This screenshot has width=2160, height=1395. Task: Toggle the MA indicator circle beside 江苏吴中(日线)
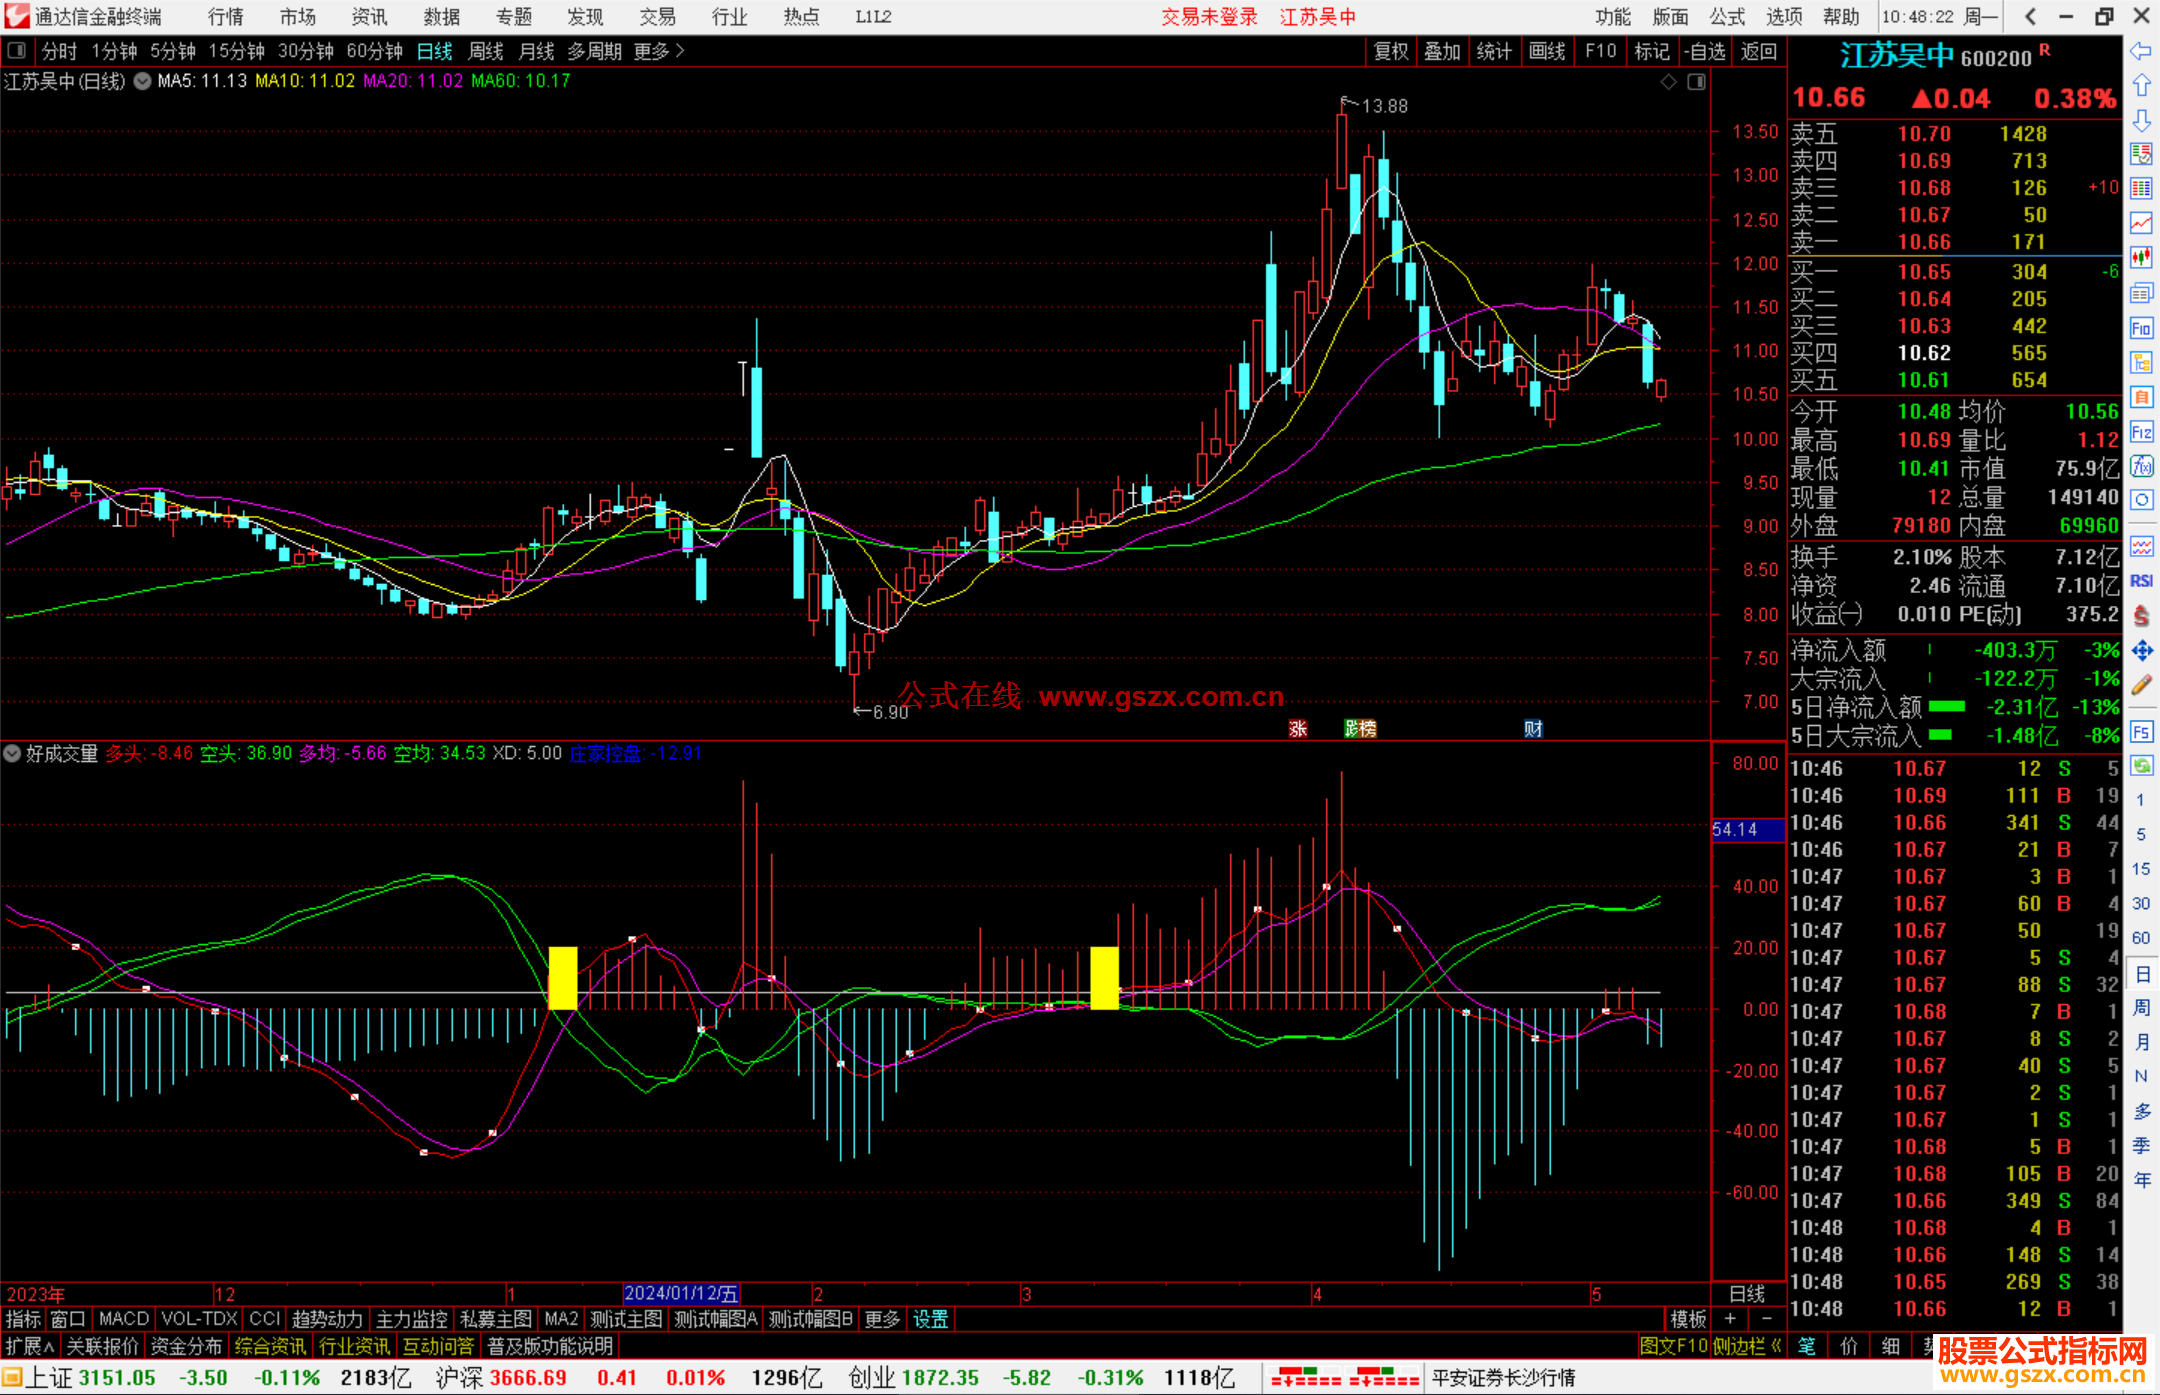[143, 81]
